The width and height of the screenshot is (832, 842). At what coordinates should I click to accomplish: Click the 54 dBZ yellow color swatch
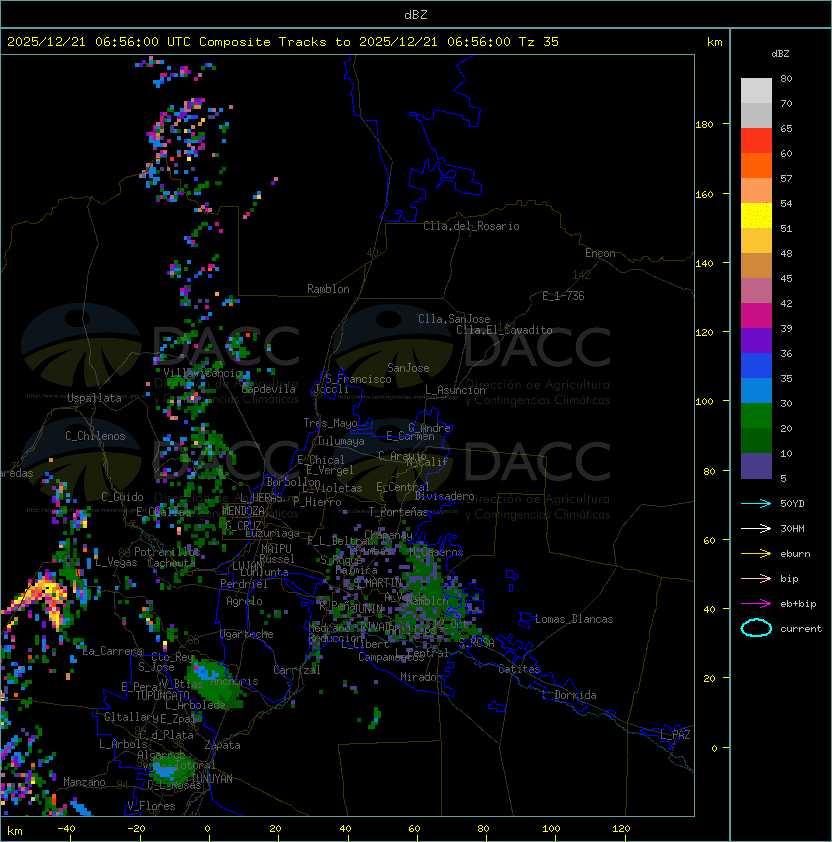756,215
